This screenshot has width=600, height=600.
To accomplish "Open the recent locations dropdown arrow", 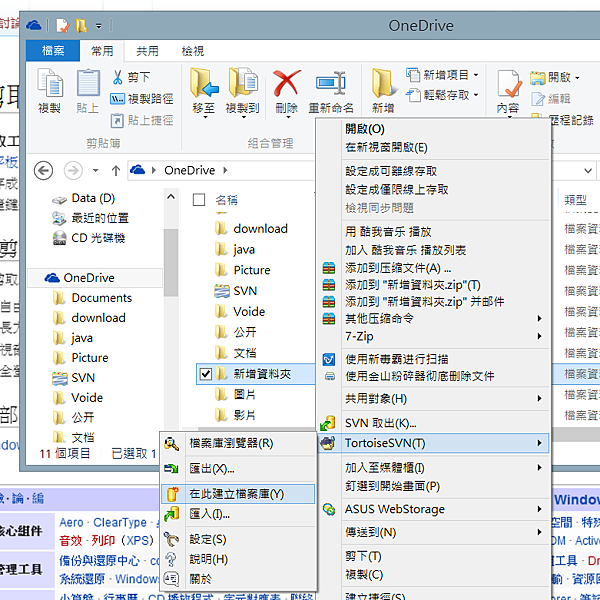I will coord(95,171).
